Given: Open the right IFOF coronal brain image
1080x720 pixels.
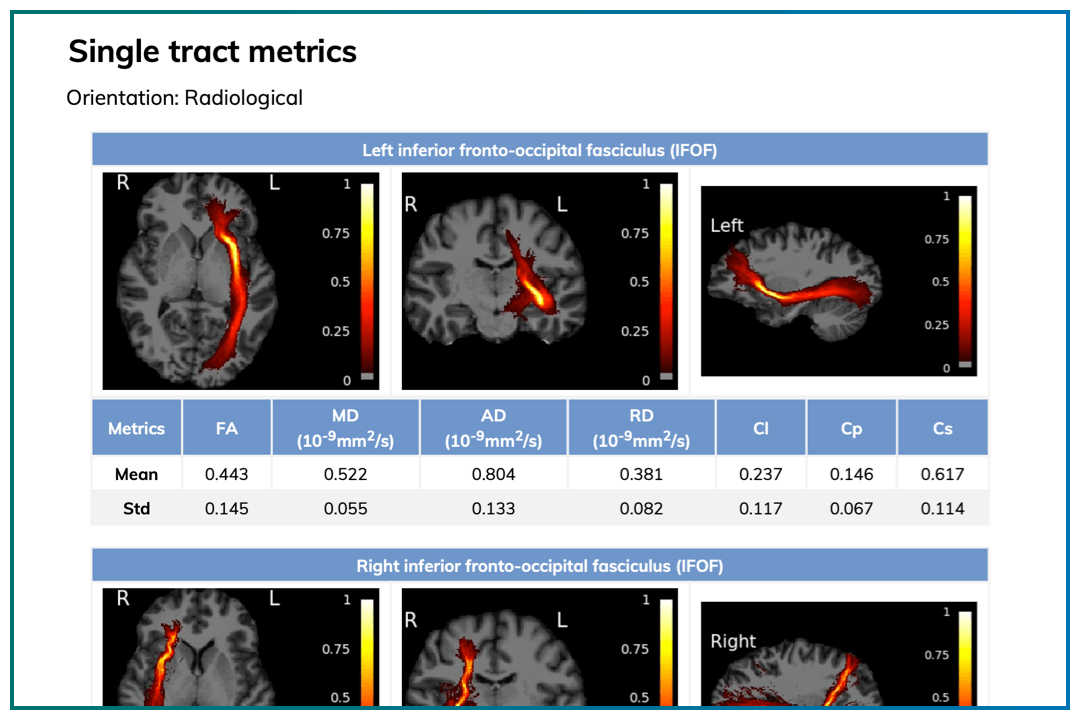Looking at the screenshot, I should [540, 647].
